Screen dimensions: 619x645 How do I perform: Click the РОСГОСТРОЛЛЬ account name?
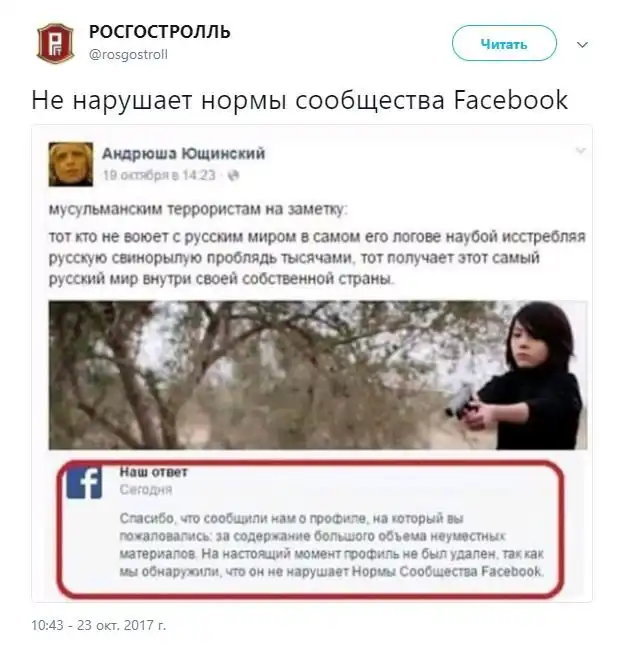pyautogui.click(x=160, y=32)
